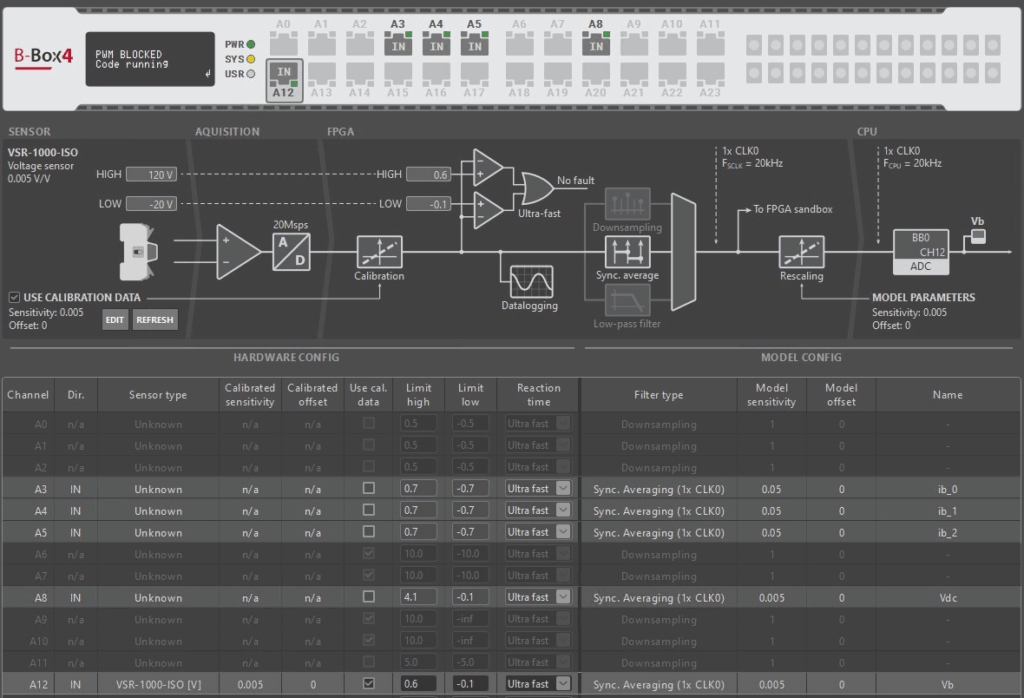
Task: Click the A8 input port icon
Action: (595, 43)
